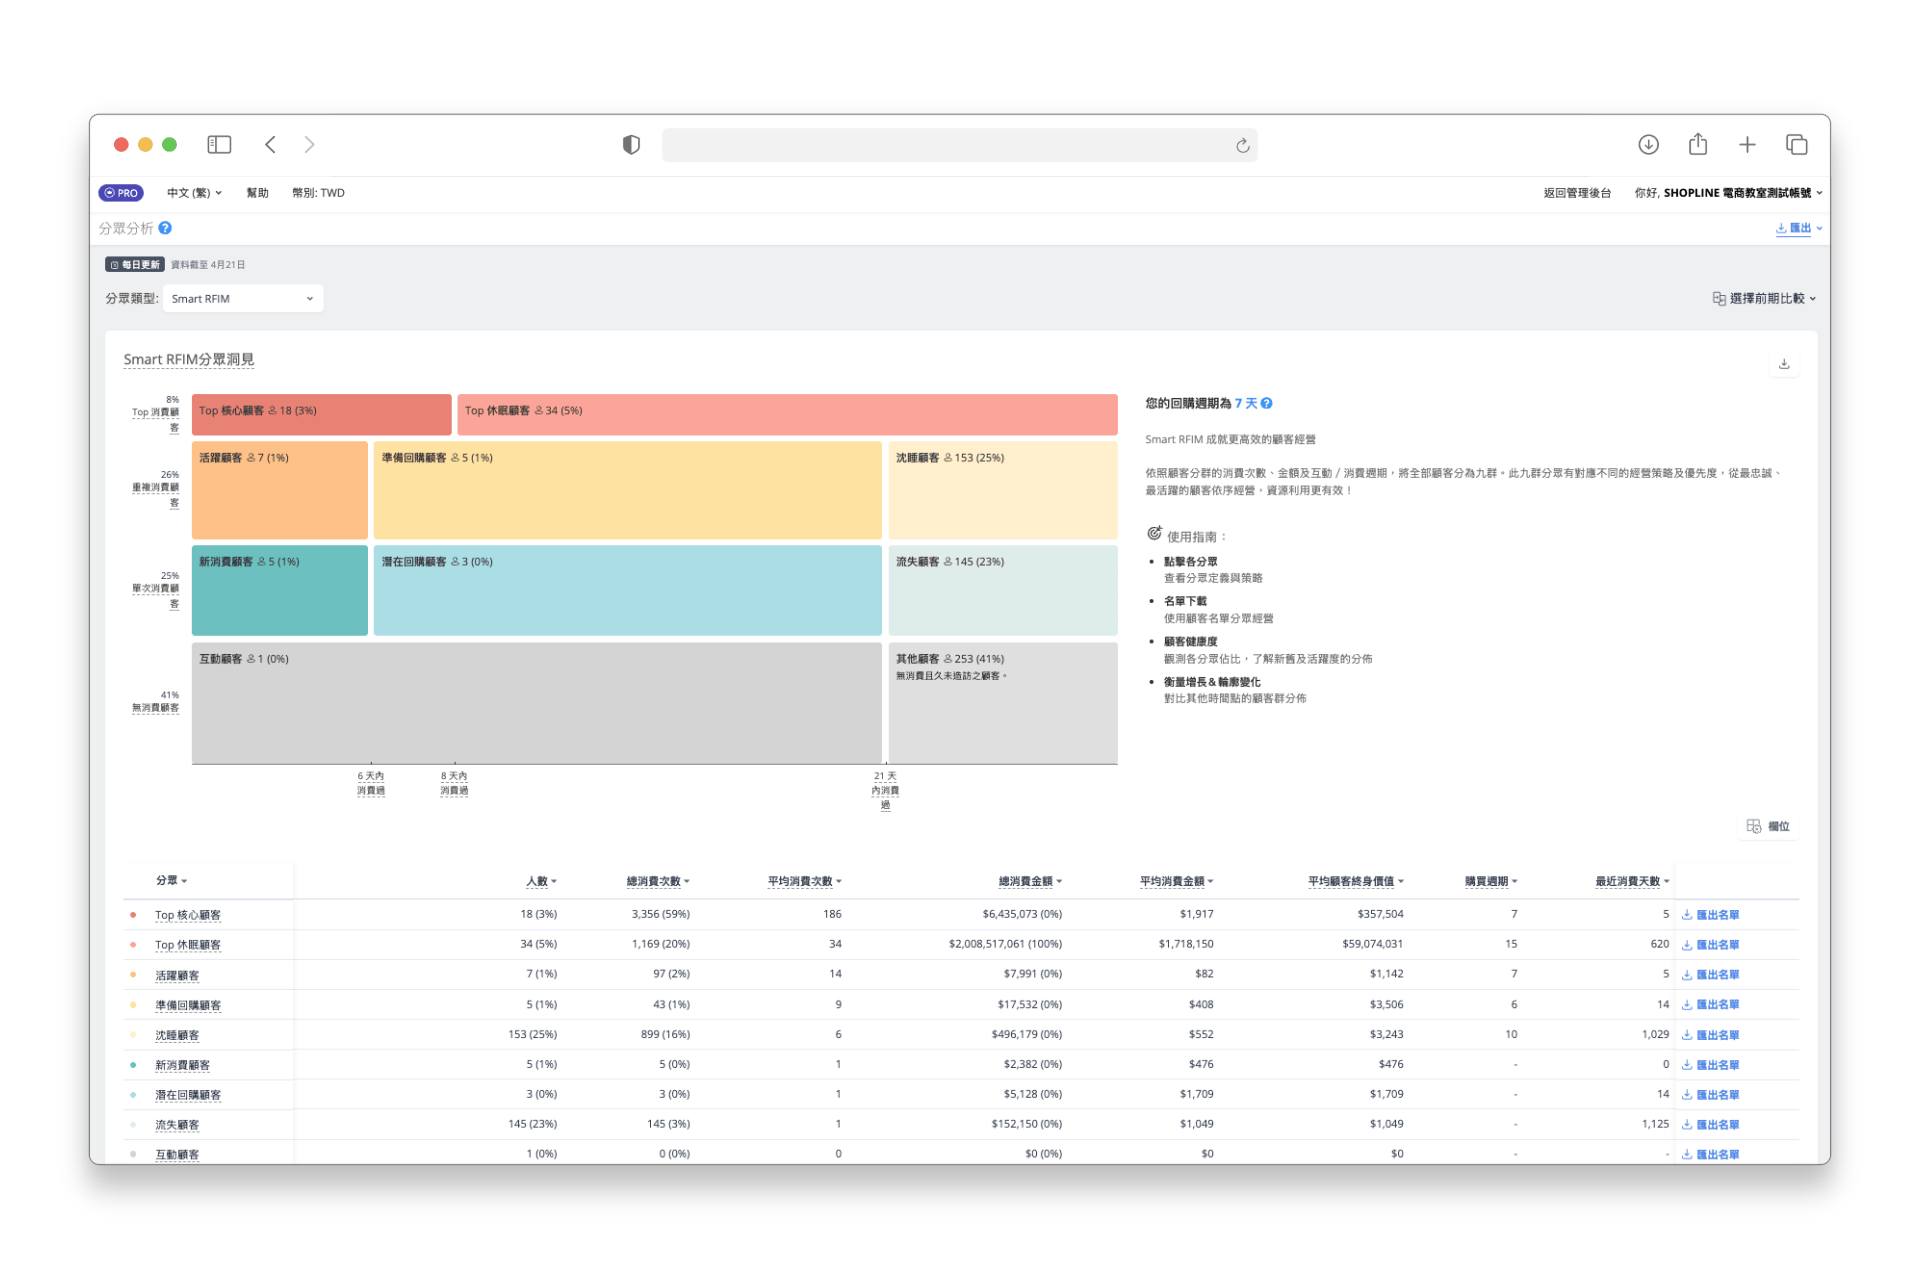Click the help icon beside 分眾分析
1920x1280 pixels.
pos(166,228)
